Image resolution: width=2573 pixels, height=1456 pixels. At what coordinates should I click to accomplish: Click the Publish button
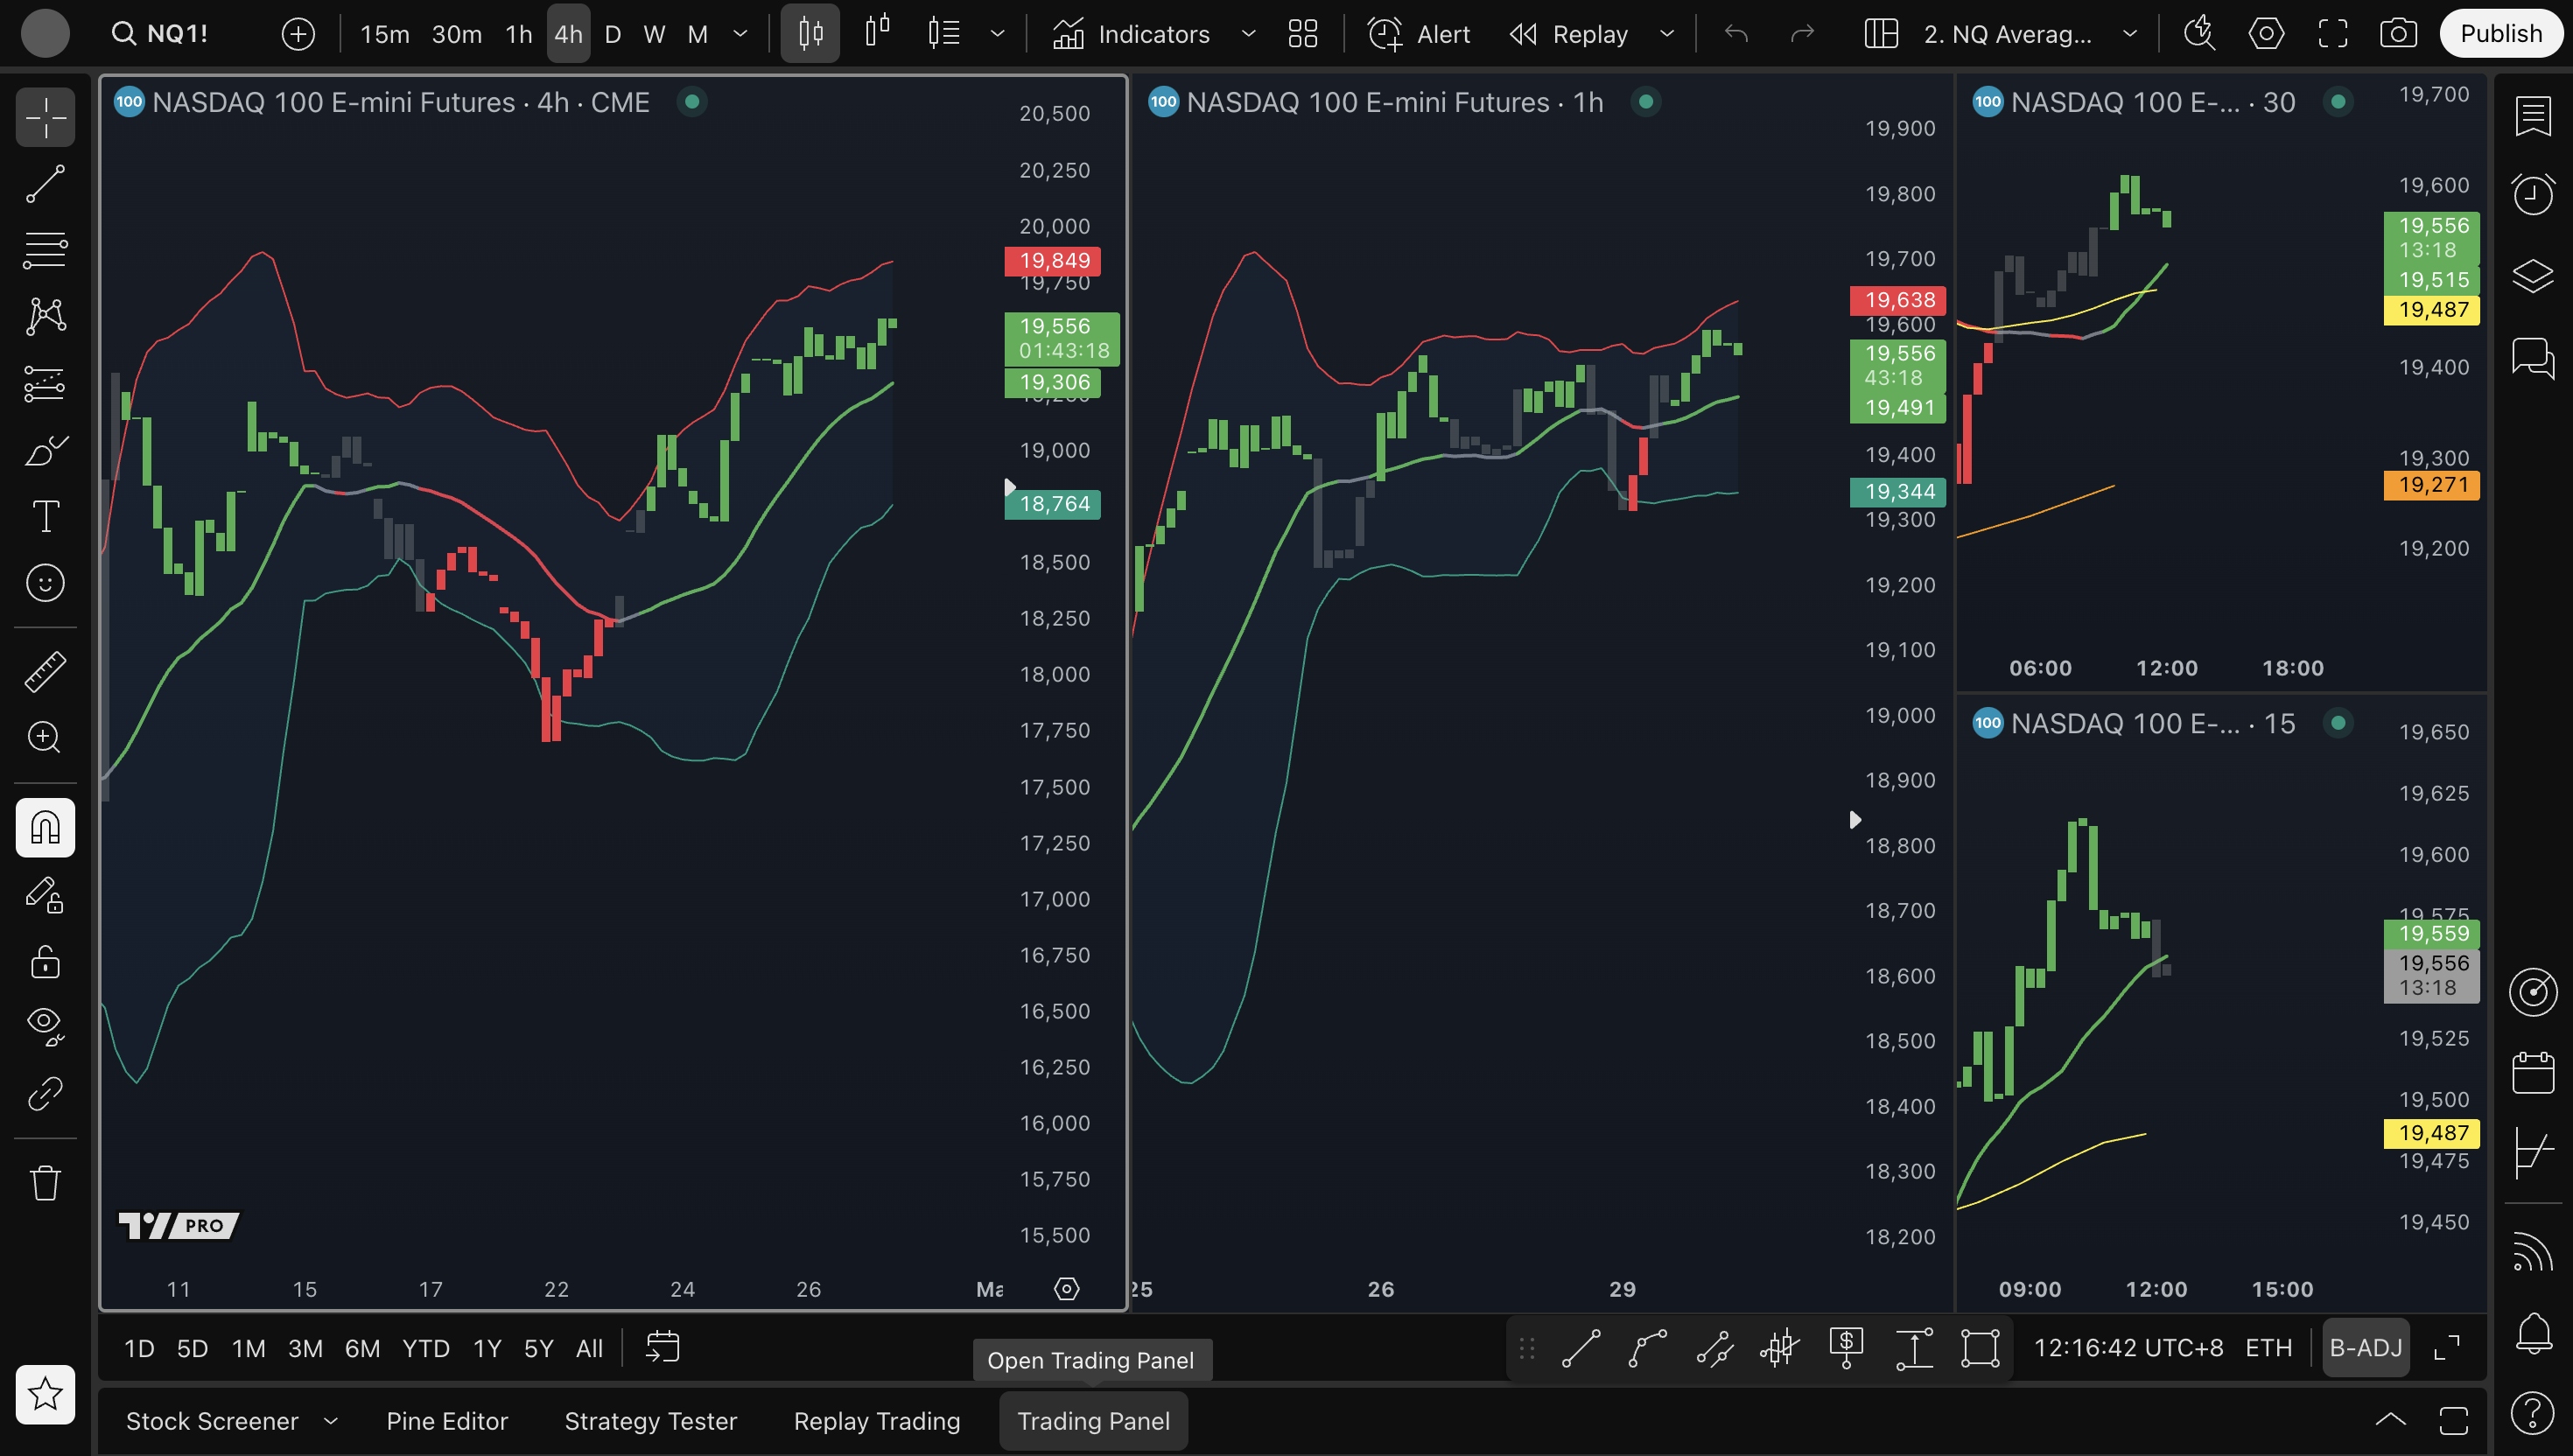pyautogui.click(x=2500, y=34)
